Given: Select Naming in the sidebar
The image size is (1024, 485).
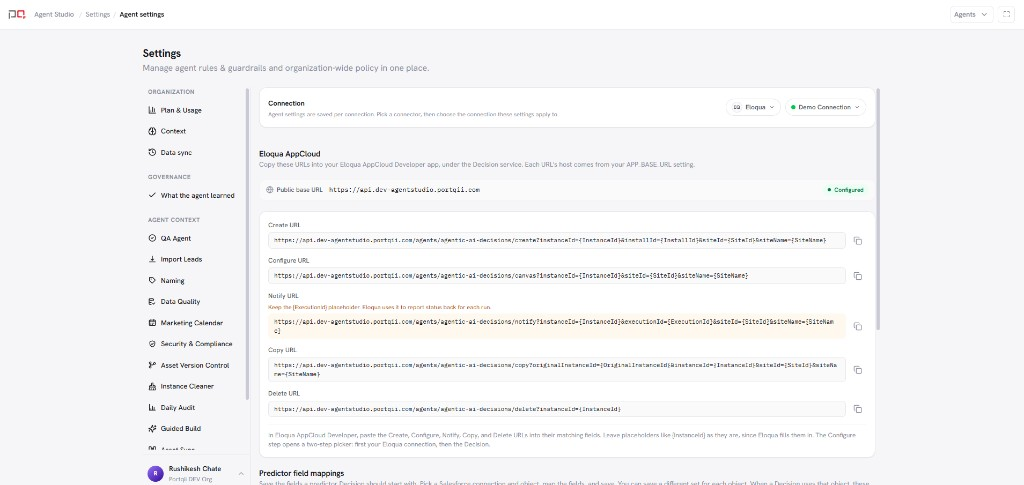Looking at the screenshot, I should 172,281.
